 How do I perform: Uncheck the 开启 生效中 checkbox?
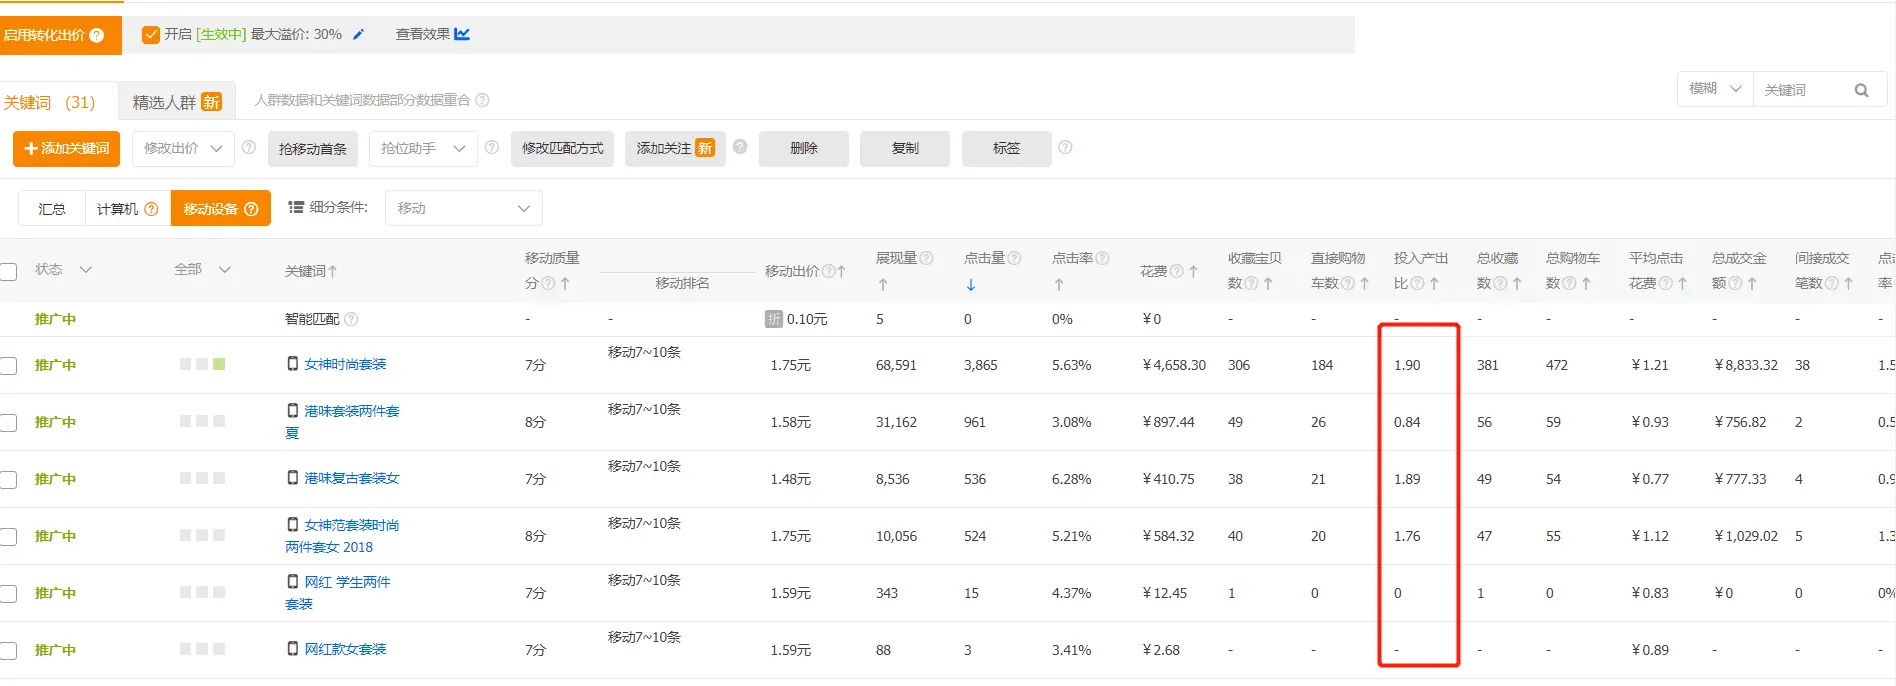(151, 35)
